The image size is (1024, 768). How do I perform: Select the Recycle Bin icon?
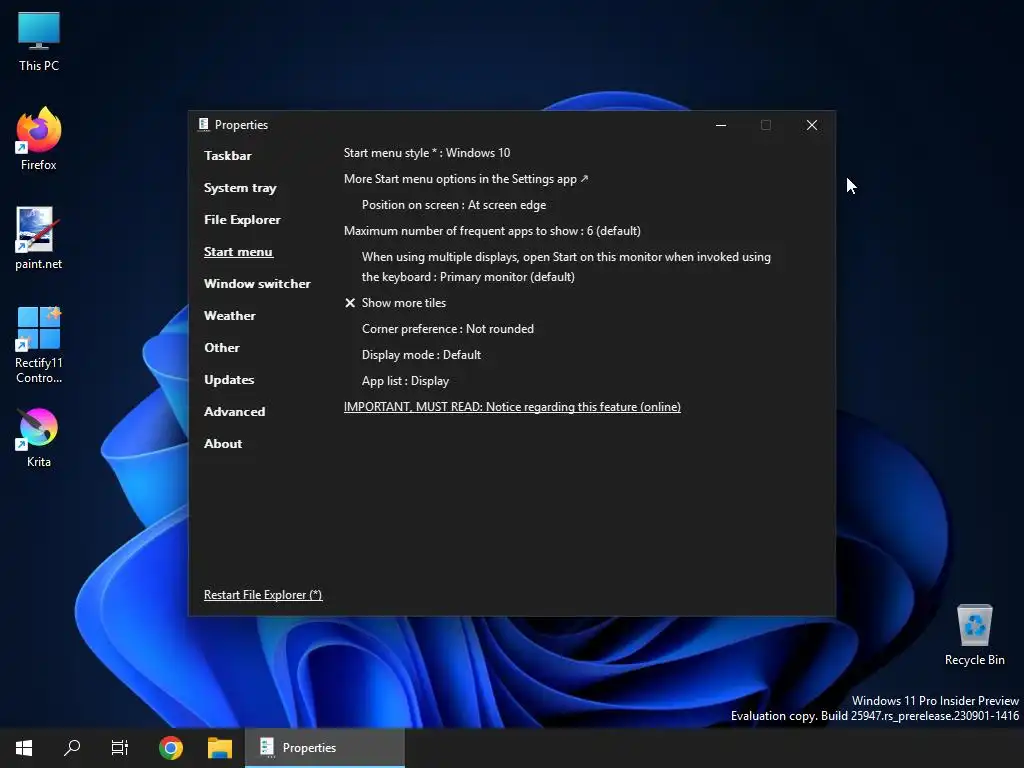[x=974, y=634]
